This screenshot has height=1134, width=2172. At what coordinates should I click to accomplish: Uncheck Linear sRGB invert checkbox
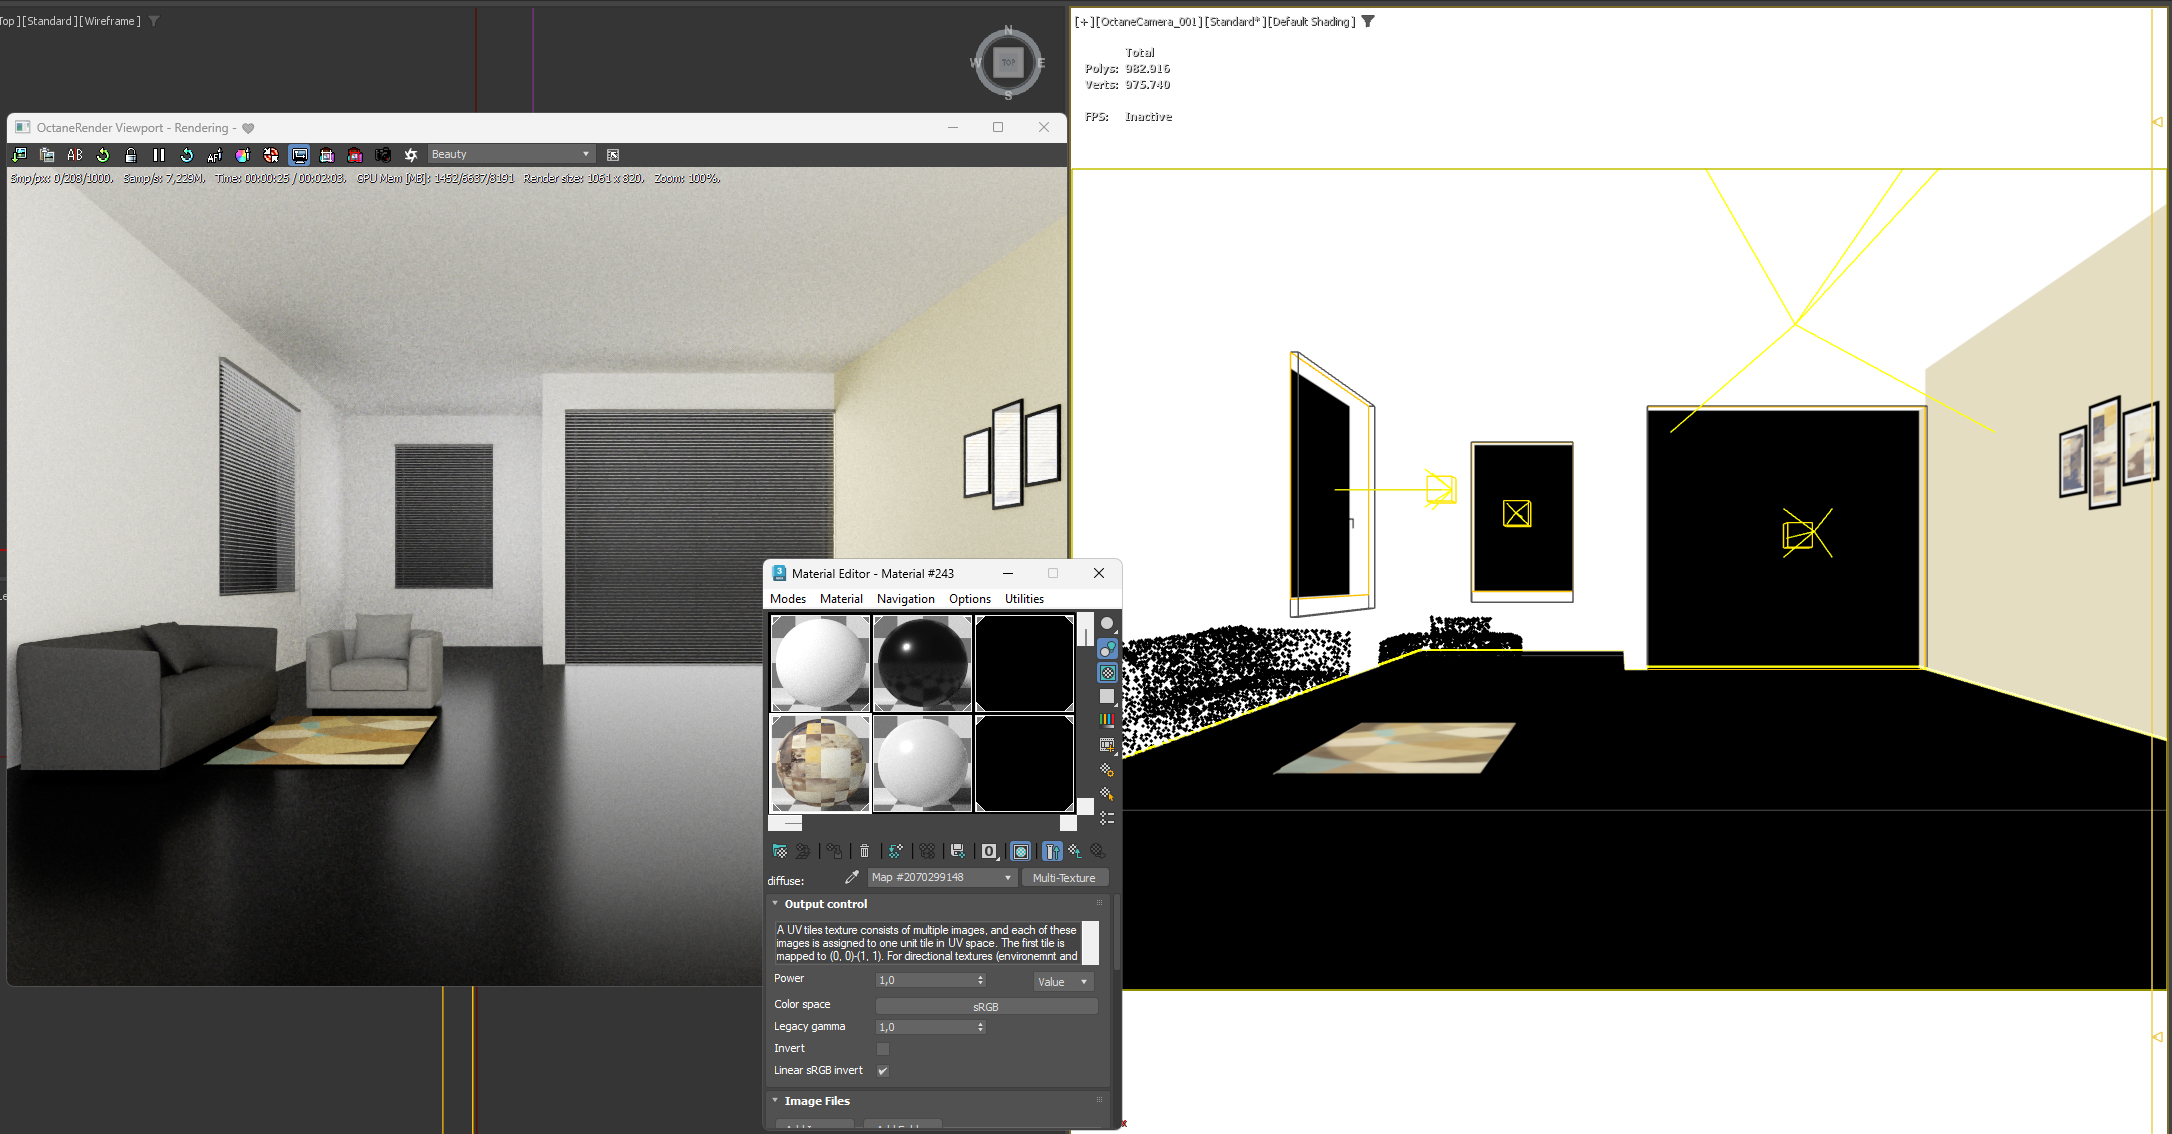click(x=883, y=1071)
